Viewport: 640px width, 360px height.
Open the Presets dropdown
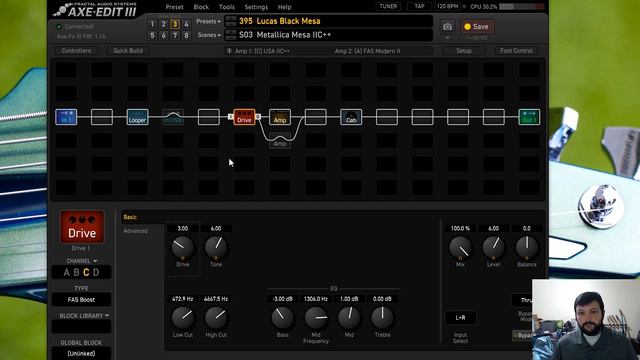(x=209, y=21)
